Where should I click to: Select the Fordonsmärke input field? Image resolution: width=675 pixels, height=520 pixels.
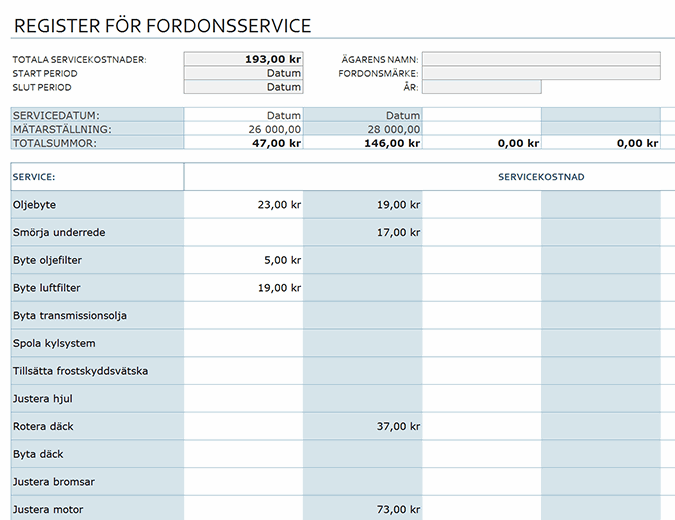click(540, 73)
